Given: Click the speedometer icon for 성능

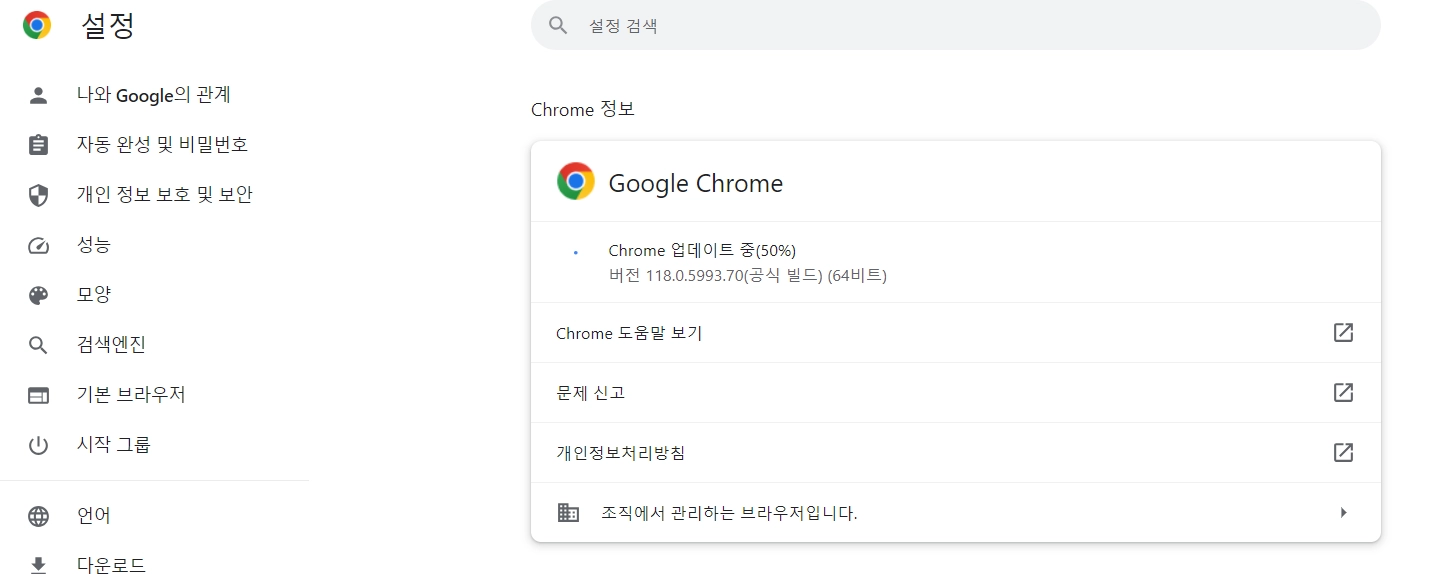Looking at the screenshot, I should point(38,245).
